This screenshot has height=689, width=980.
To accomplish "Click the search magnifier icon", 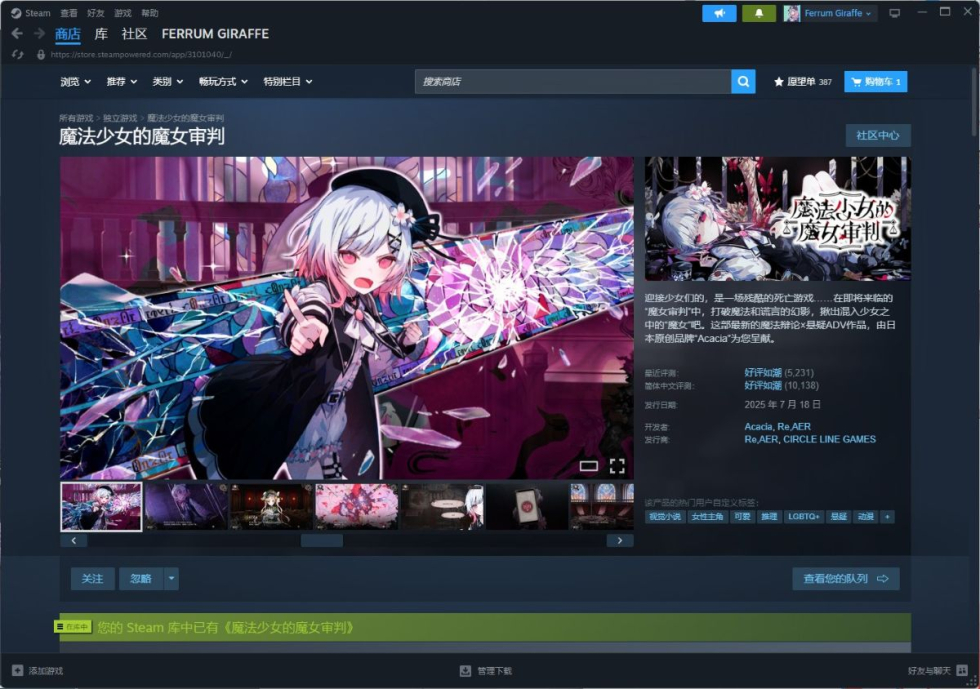I will 741,81.
